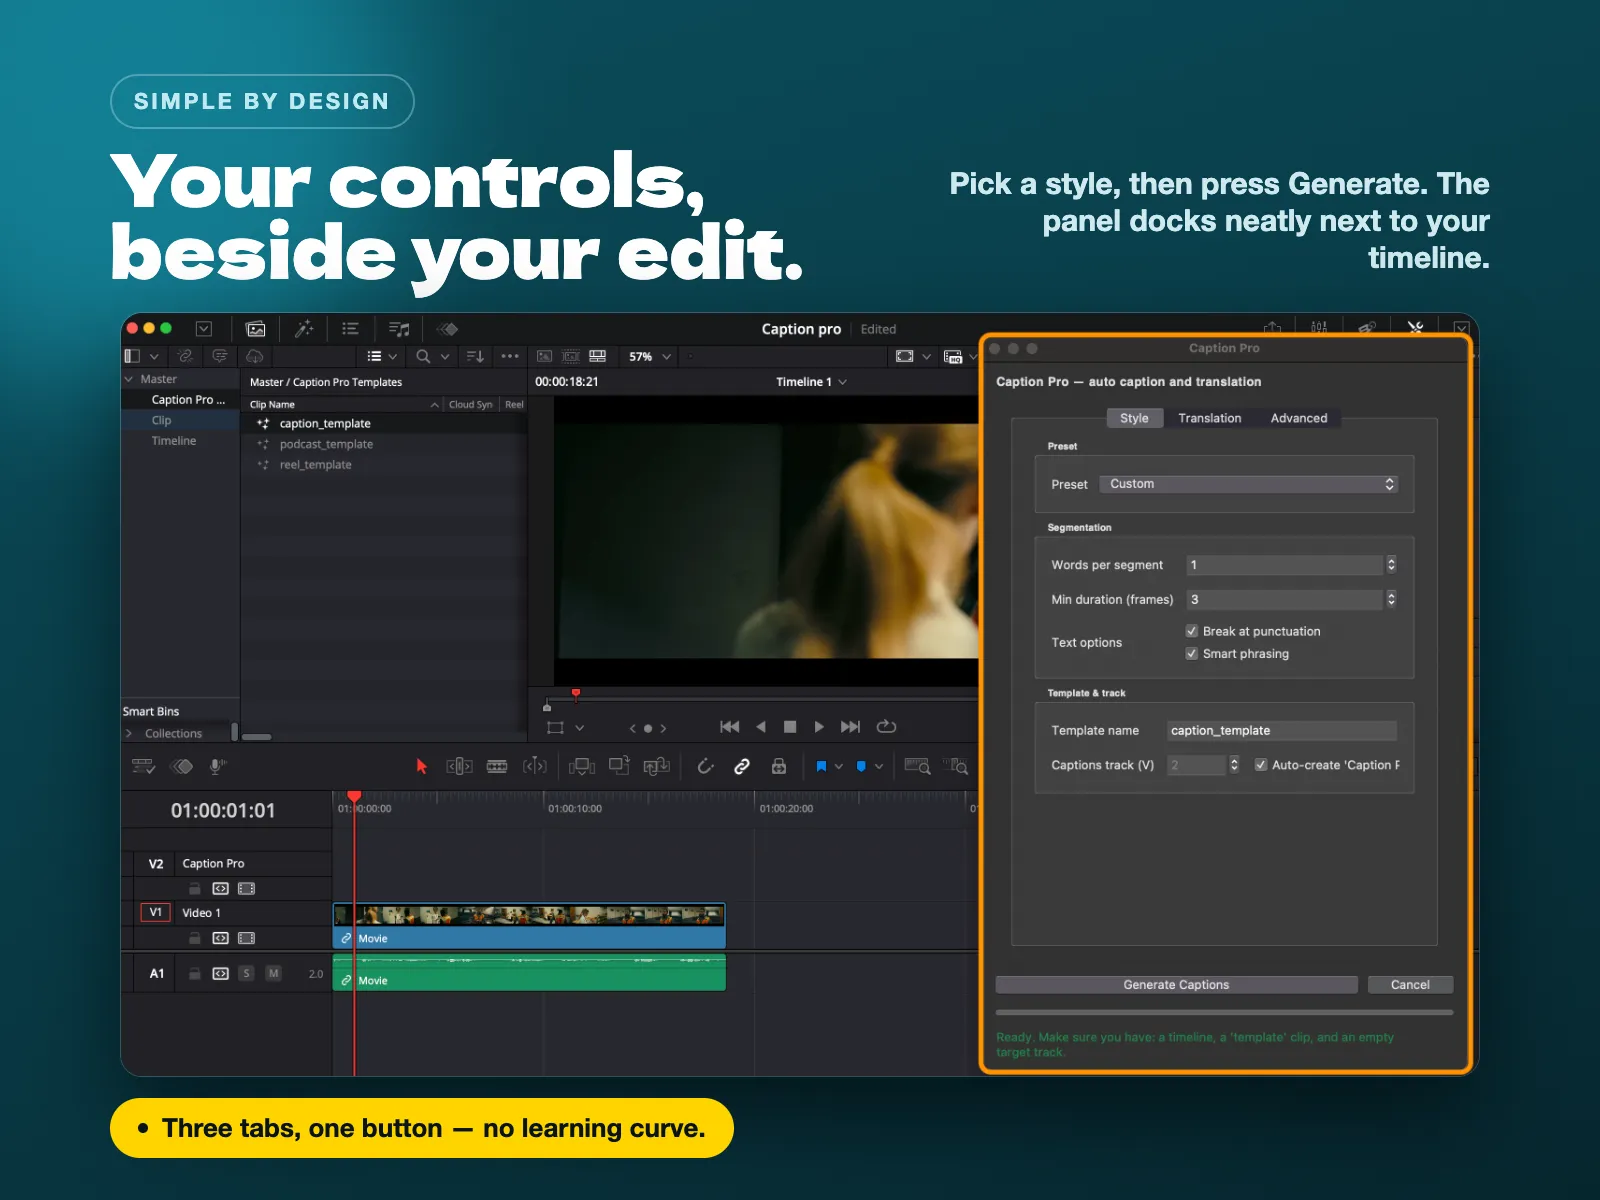Click the Insert clip icon
1600x1200 pixels.
click(x=582, y=766)
